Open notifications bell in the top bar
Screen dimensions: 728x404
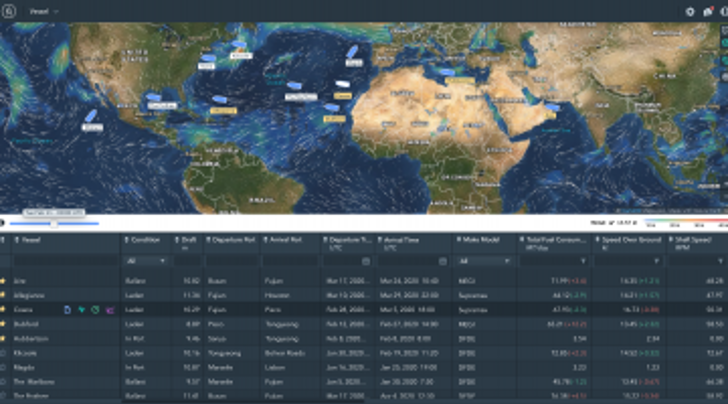707,11
